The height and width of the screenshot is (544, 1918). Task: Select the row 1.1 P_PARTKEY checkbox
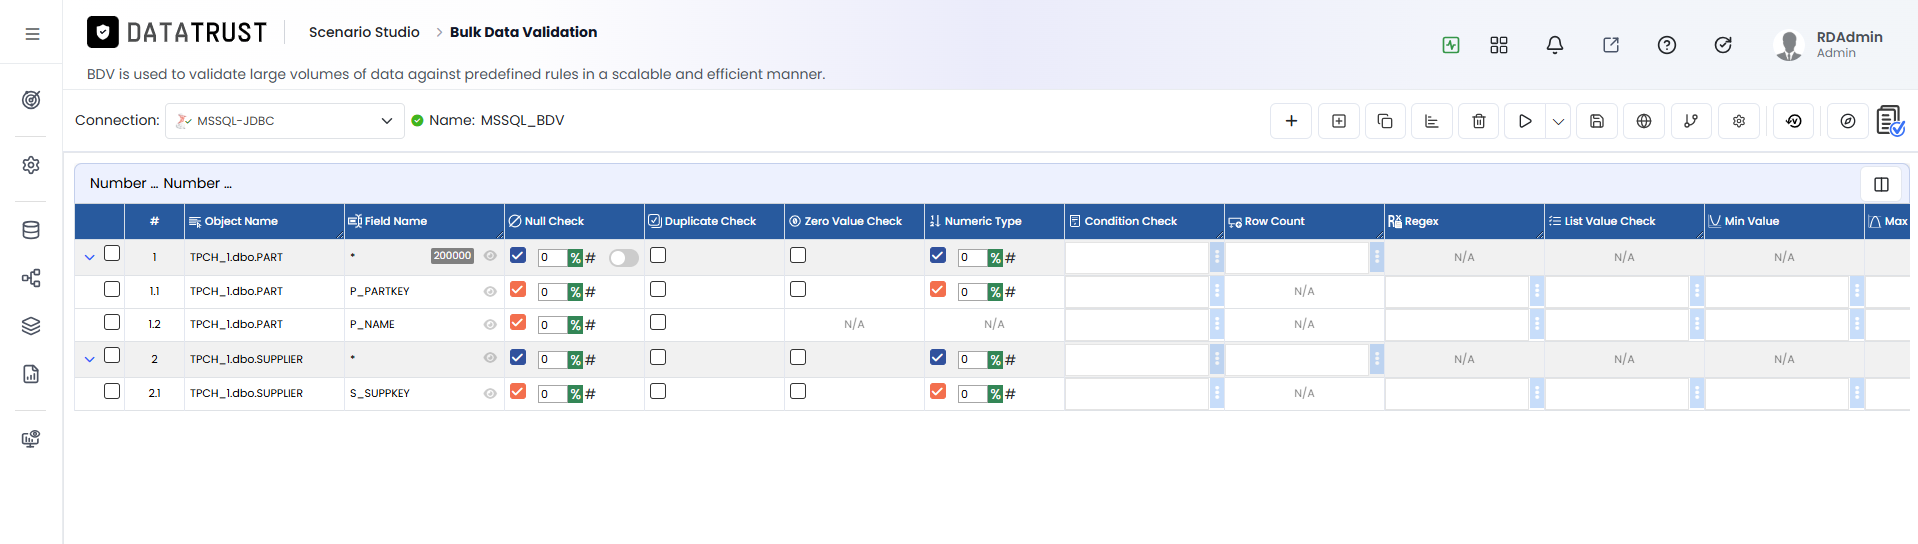click(x=112, y=289)
